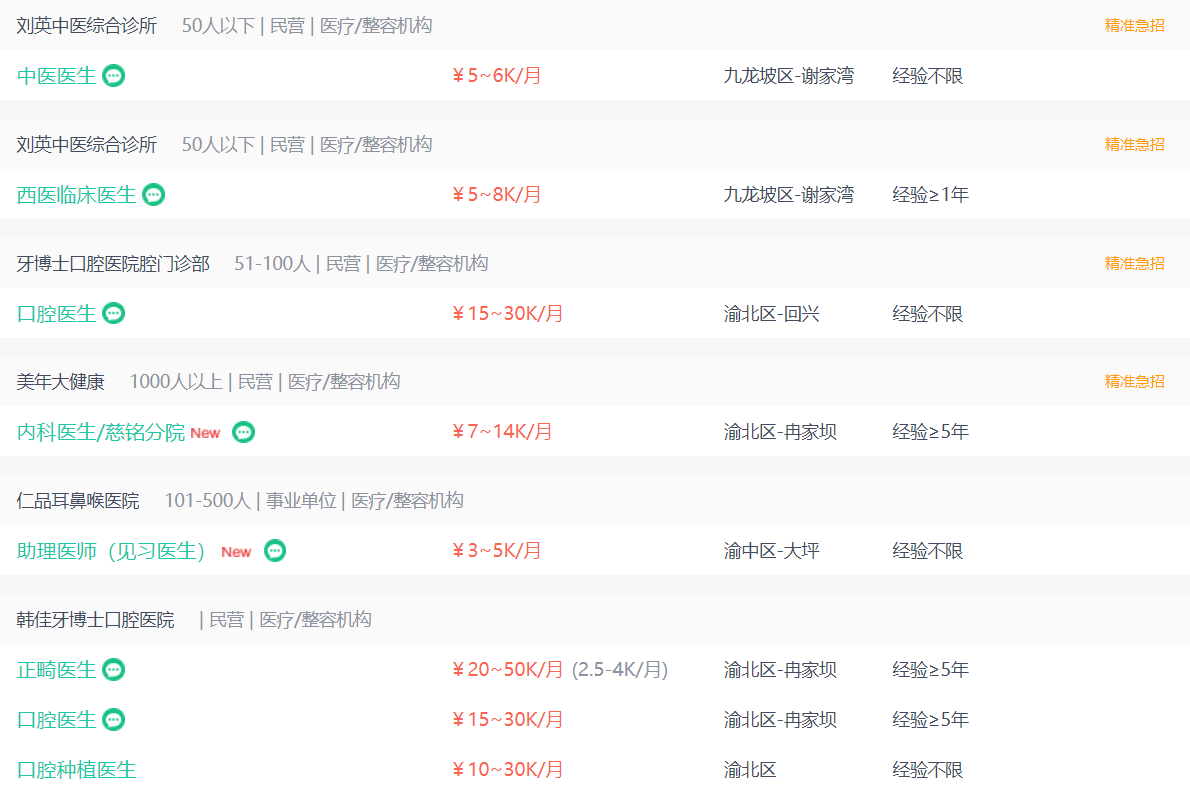Image resolution: width=1190 pixels, height=795 pixels.
Task: Open the 口腔种植医生 job listing
Action: coord(76,769)
